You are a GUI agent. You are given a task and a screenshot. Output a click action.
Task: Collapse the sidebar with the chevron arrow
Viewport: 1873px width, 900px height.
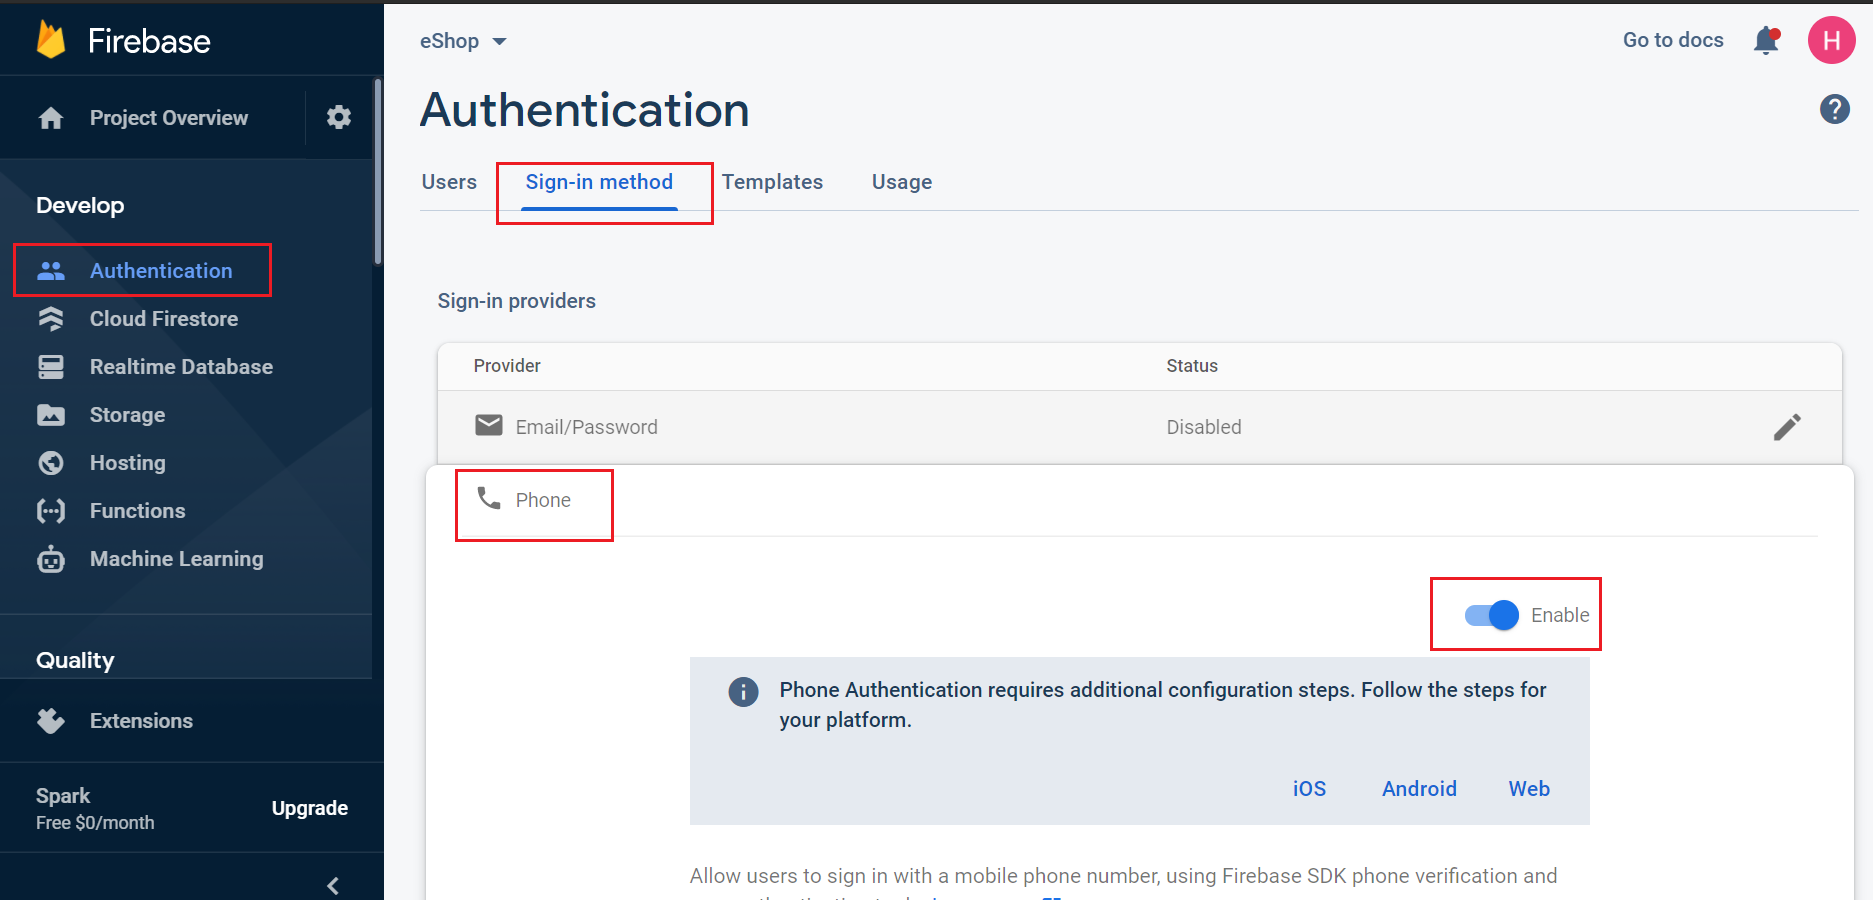[333, 885]
